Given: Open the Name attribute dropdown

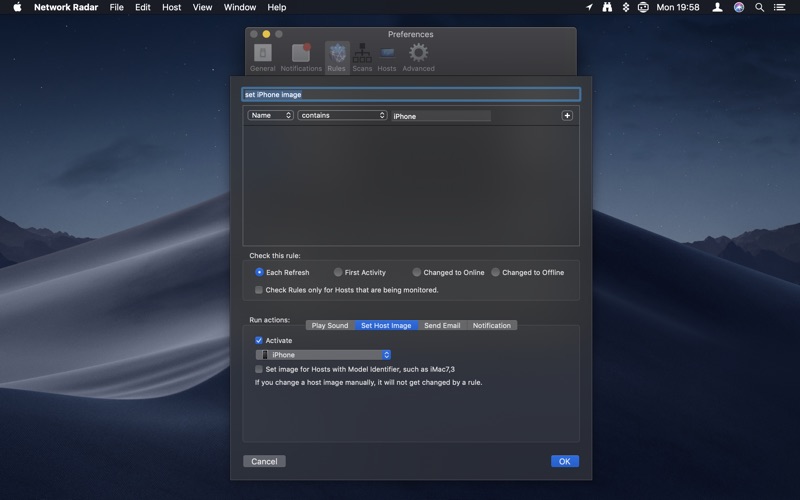Looking at the screenshot, I should (271, 116).
